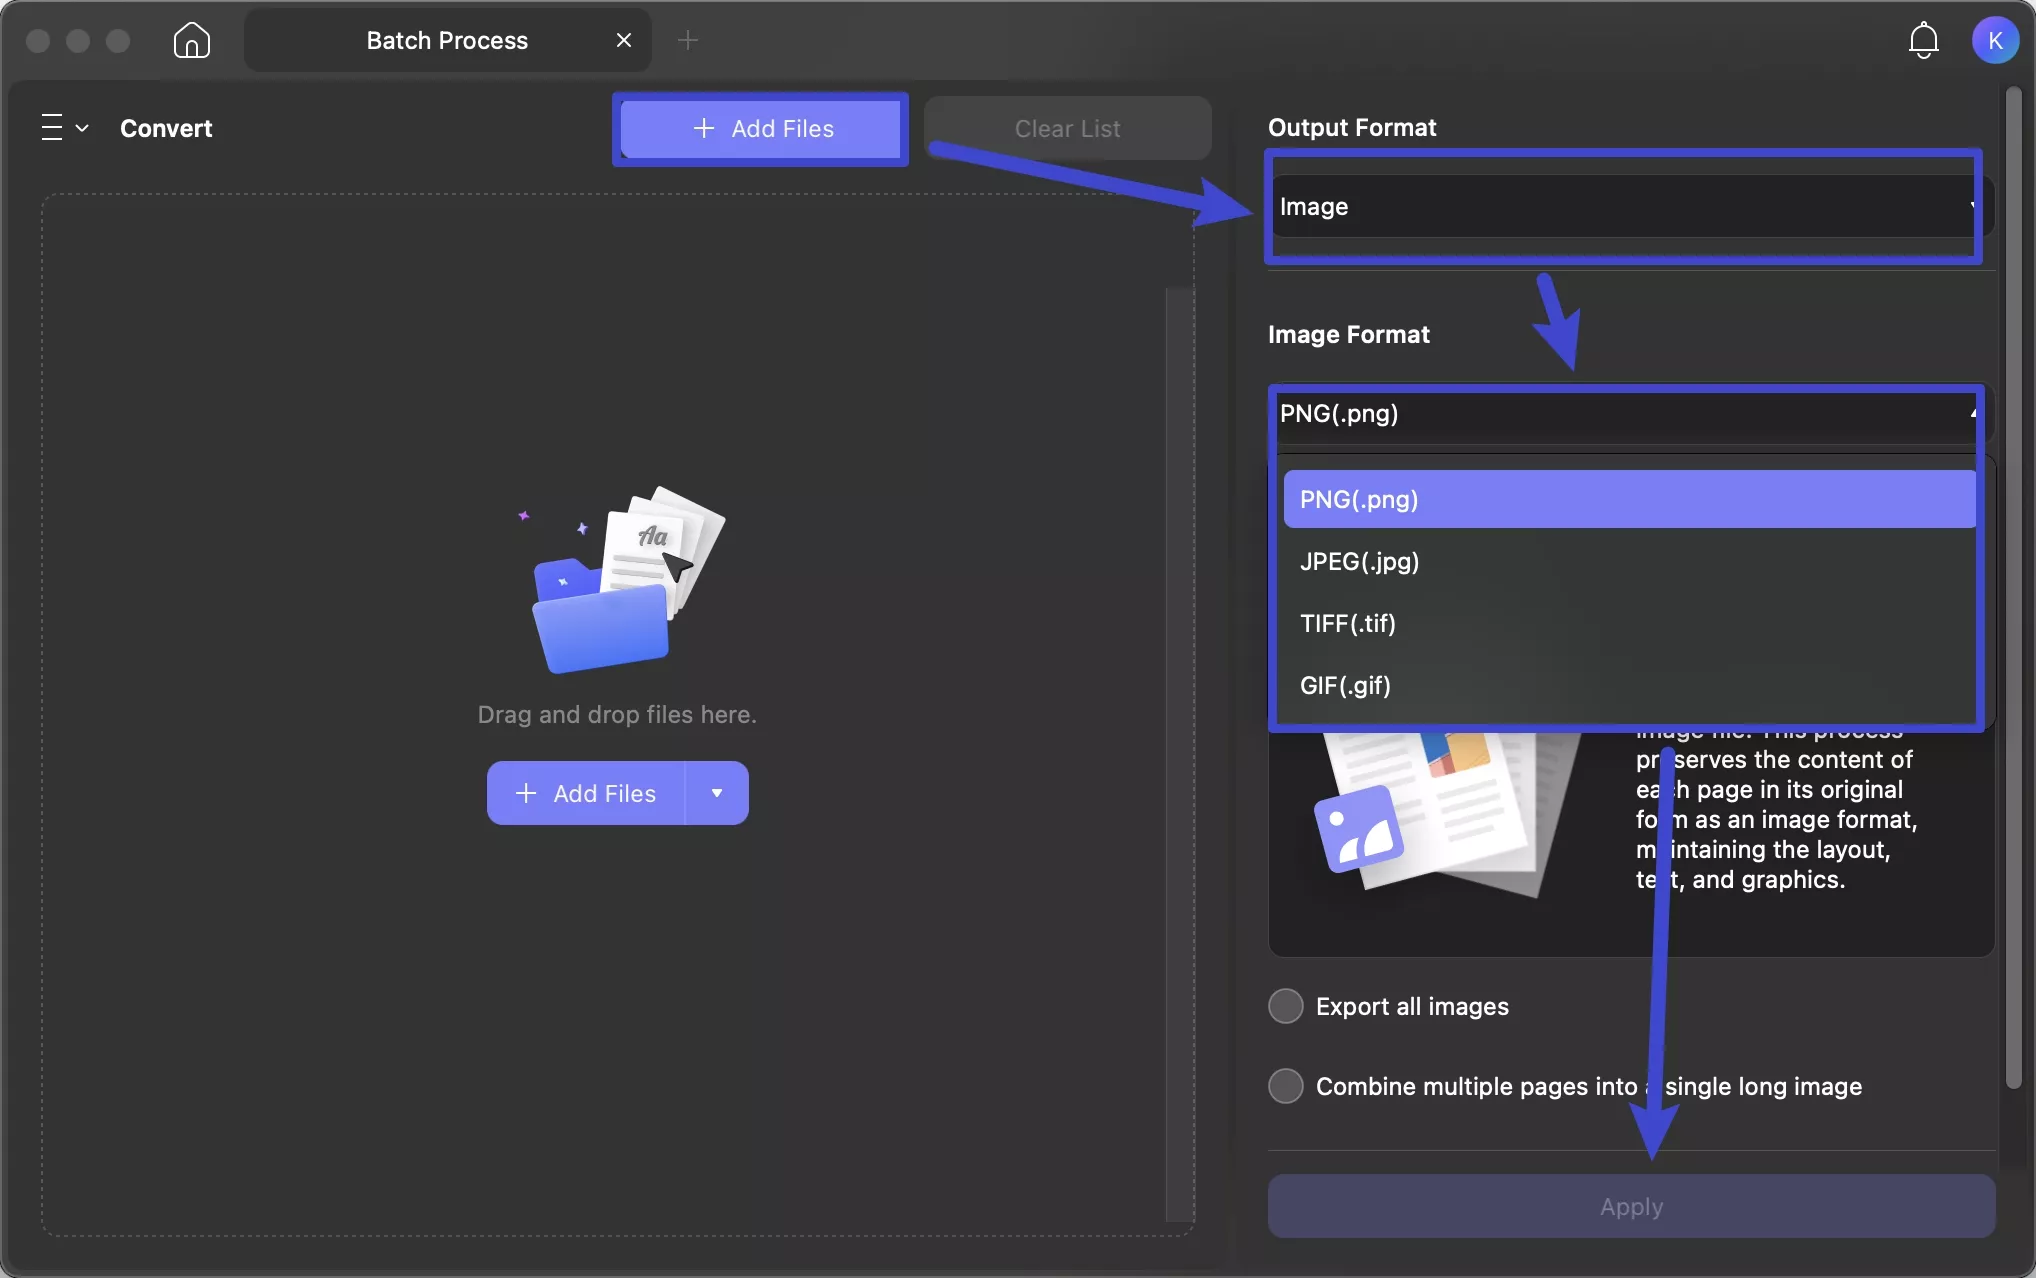Click the Clear List button
The height and width of the screenshot is (1278, 2036).
(1067, 128)
